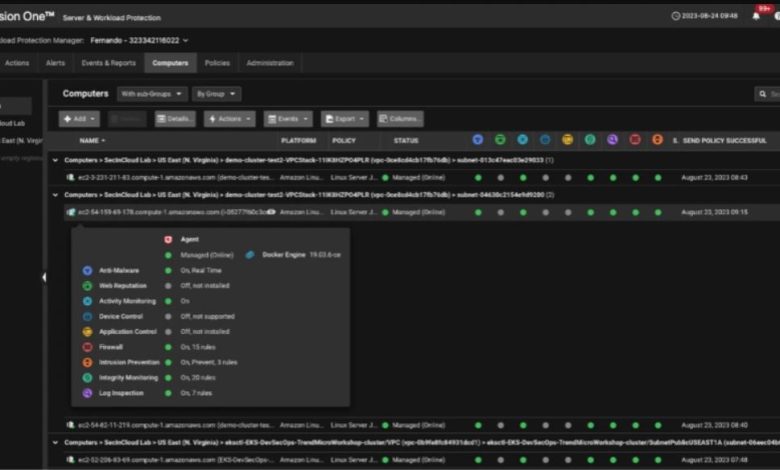Click the Firewall column header icon
This screenshot has height=470, width=780.
(x=635, y=140)
